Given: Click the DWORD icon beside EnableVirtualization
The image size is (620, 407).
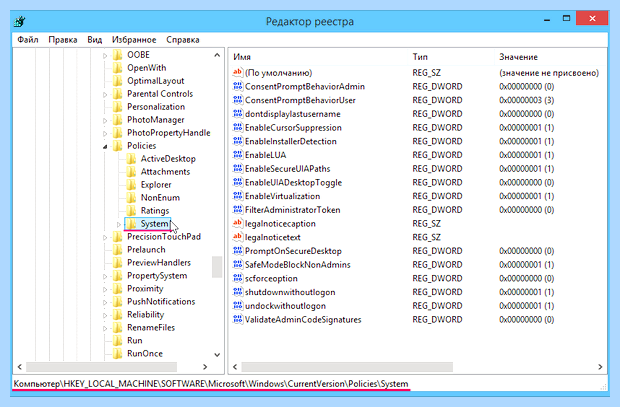Looking at the screenshot, I should (238, 196).
